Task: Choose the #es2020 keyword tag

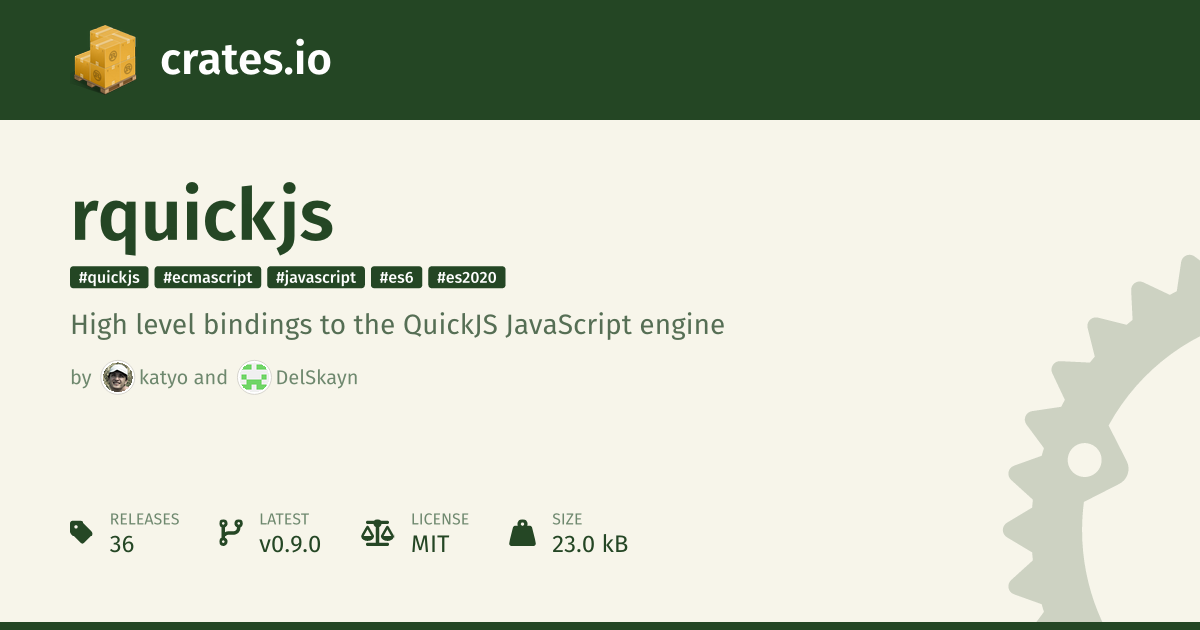Action: pyautogui.click(x=467, y=278)
